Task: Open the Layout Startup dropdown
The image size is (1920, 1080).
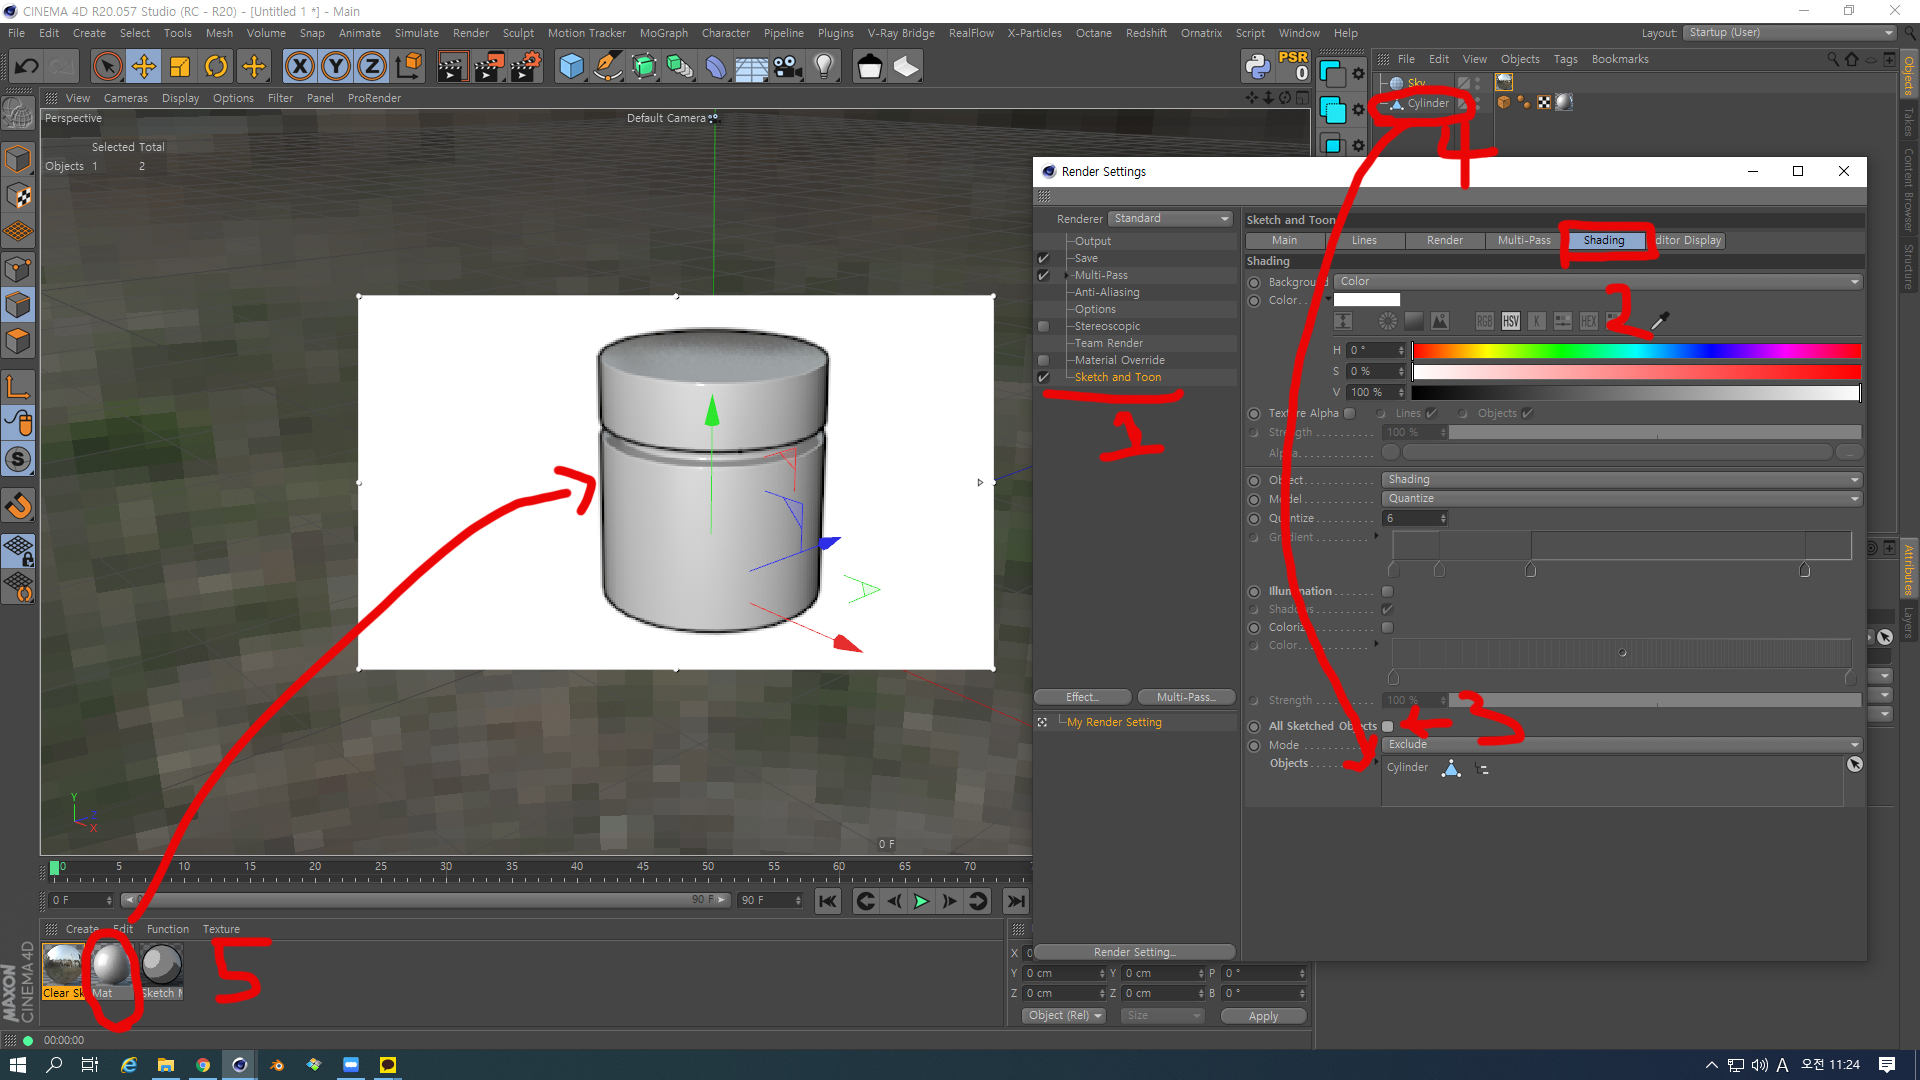Action: [x=1790, y=33]
